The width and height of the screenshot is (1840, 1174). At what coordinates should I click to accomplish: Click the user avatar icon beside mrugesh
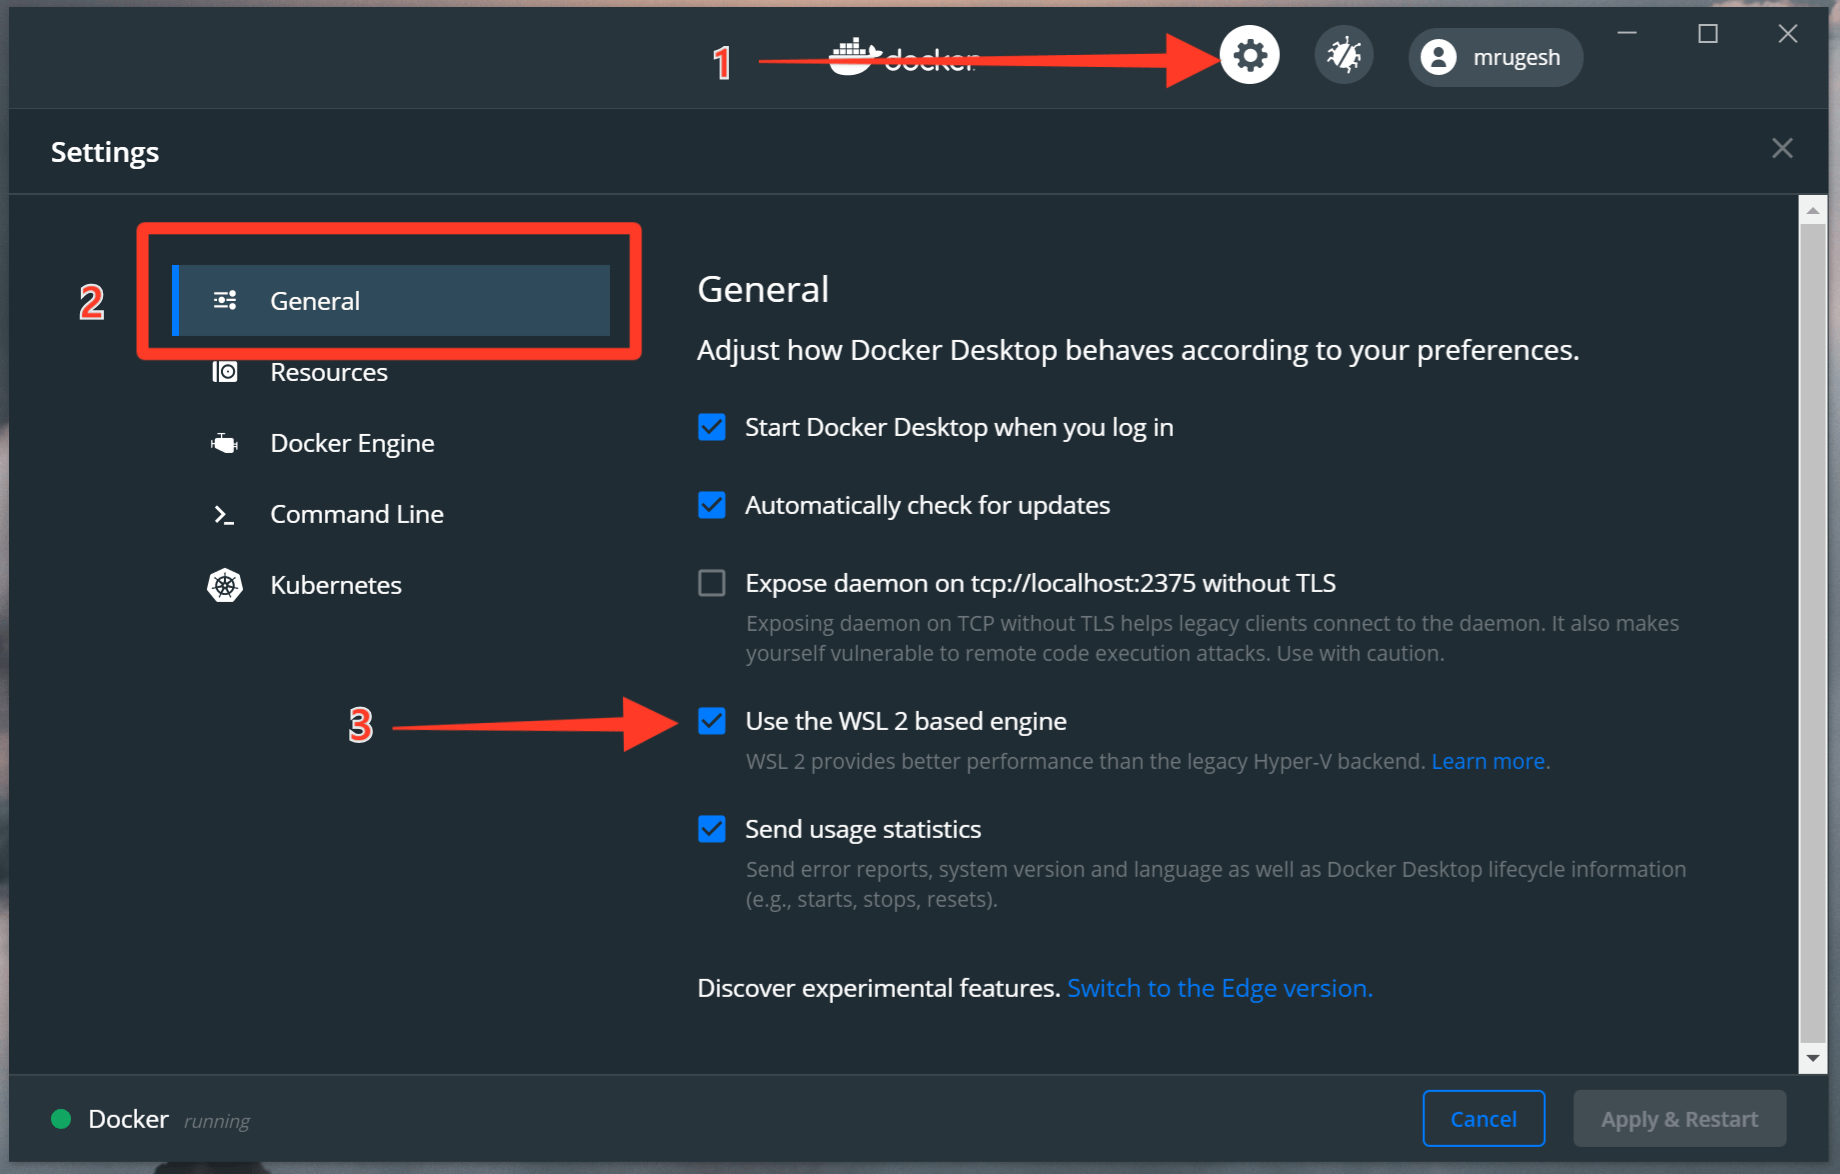coord(1439,57)
